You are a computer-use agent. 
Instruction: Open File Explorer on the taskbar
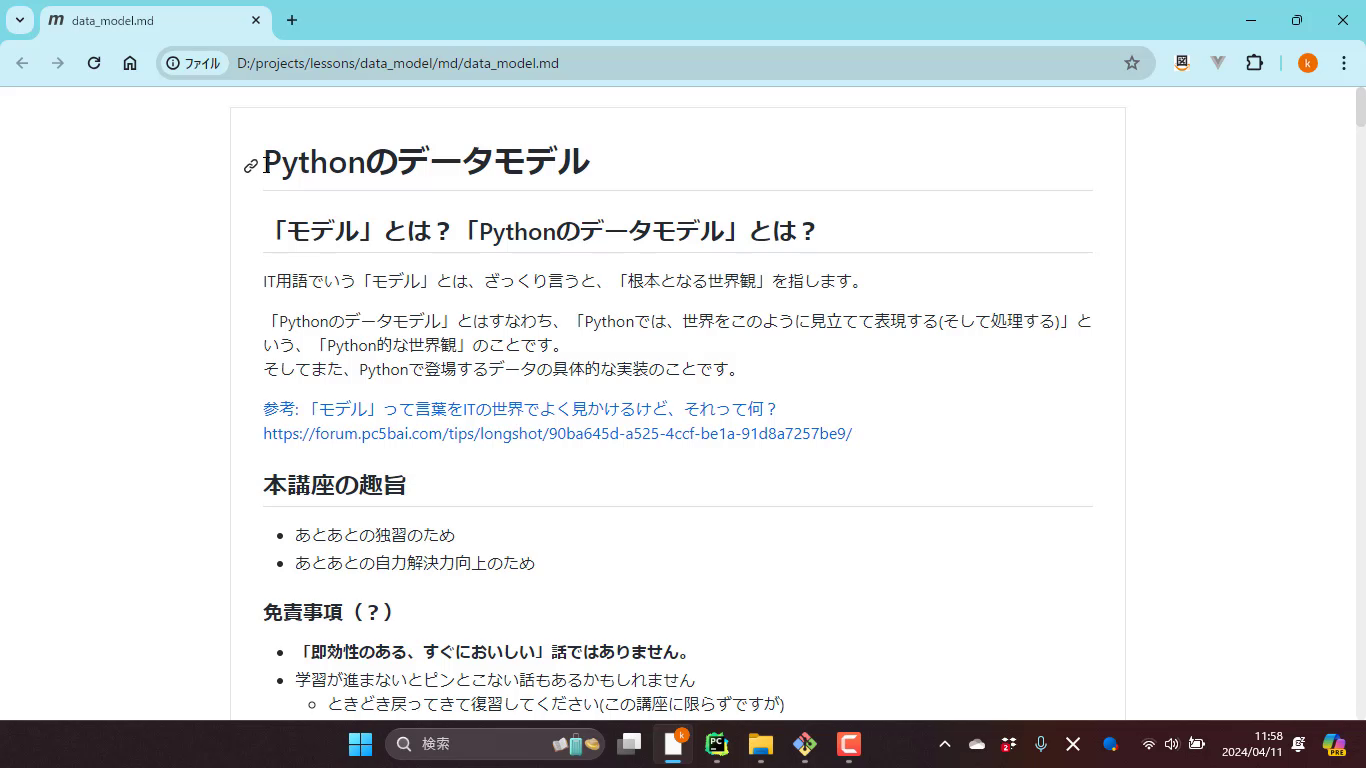click(759, 744)
